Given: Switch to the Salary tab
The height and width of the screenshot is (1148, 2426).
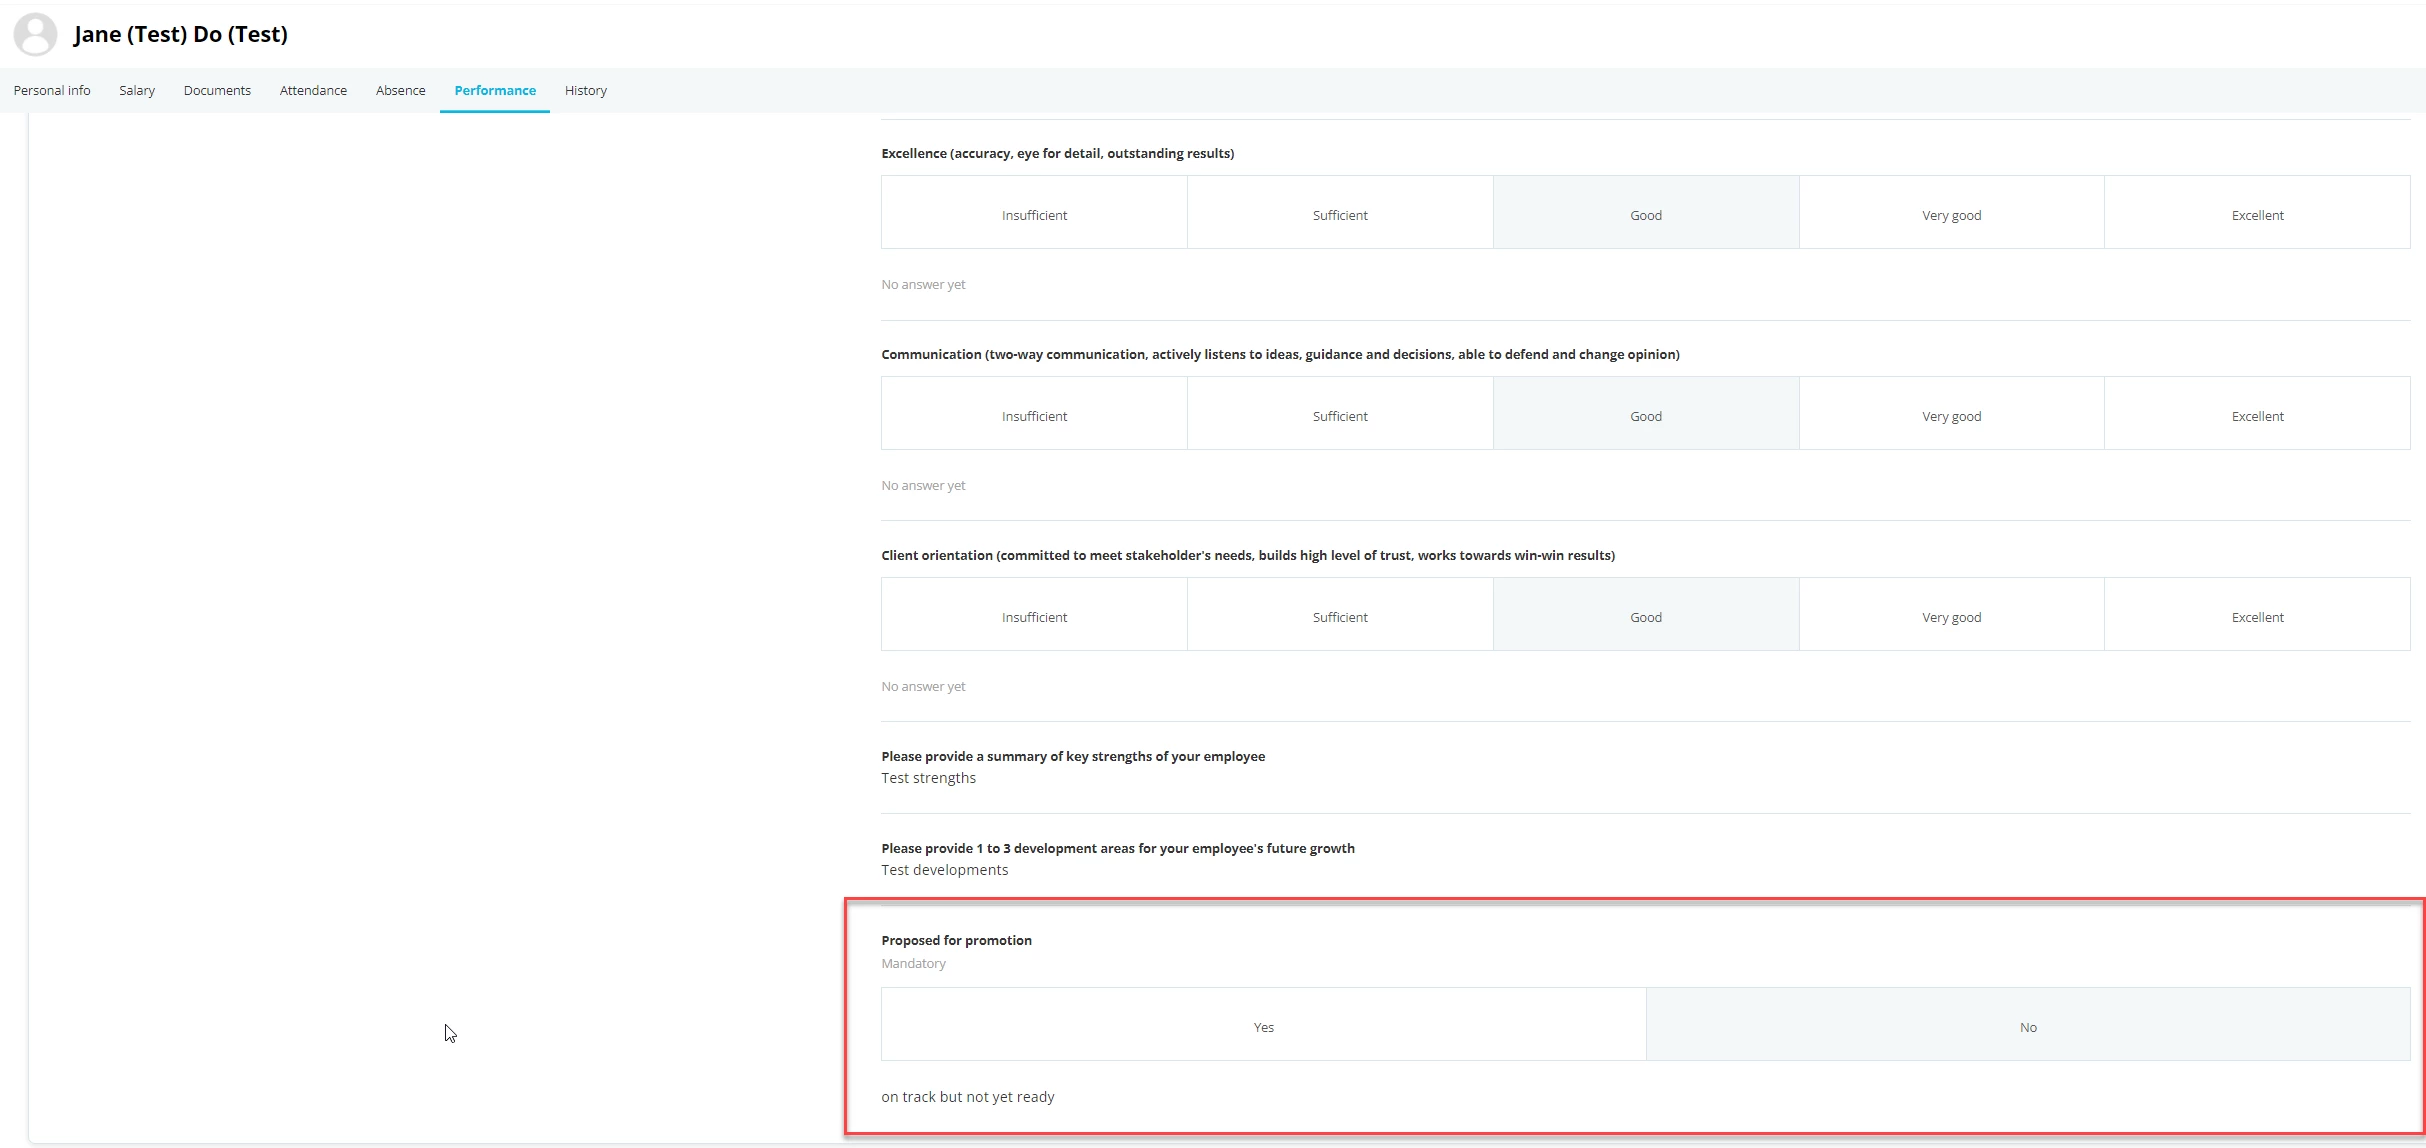Looking at the screenshot, I should click(x=137, y=90).
